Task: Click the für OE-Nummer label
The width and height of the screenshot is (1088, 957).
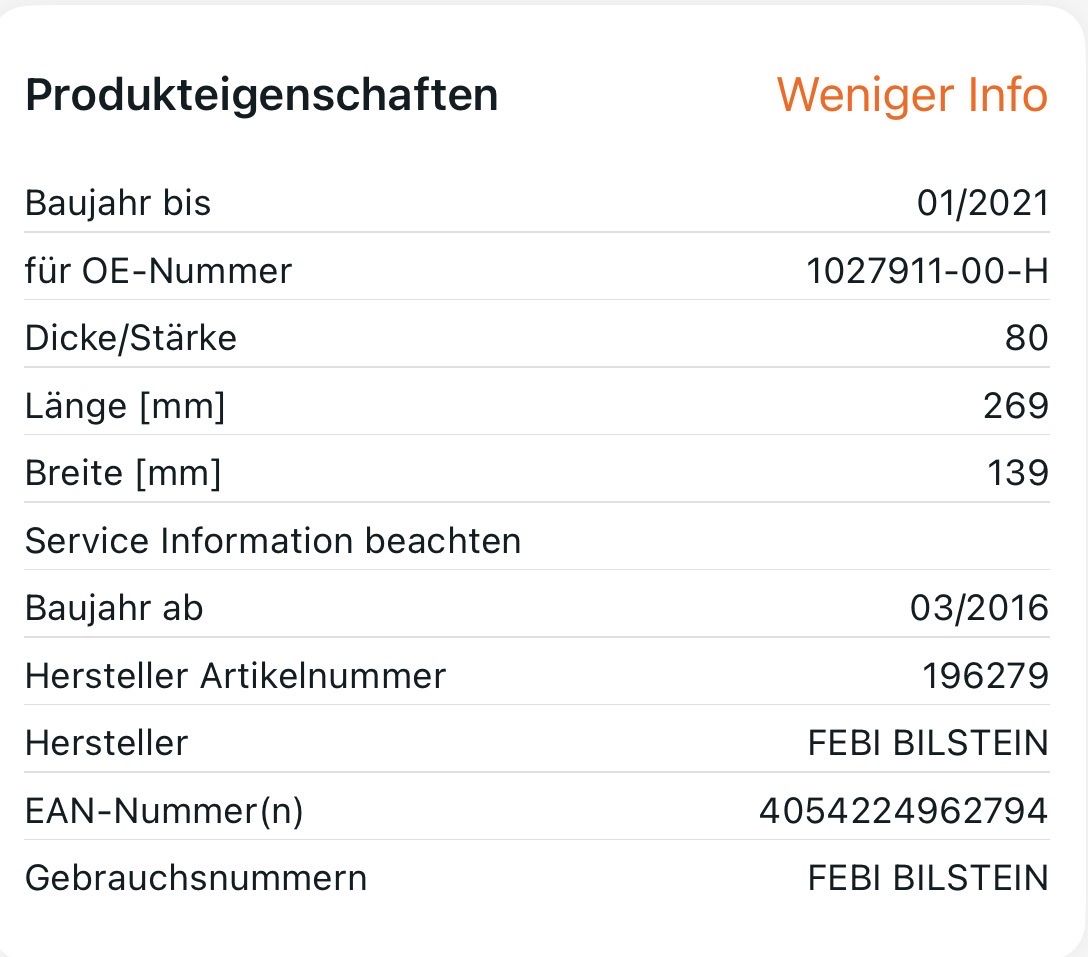Action: click(x=158, y=271)
